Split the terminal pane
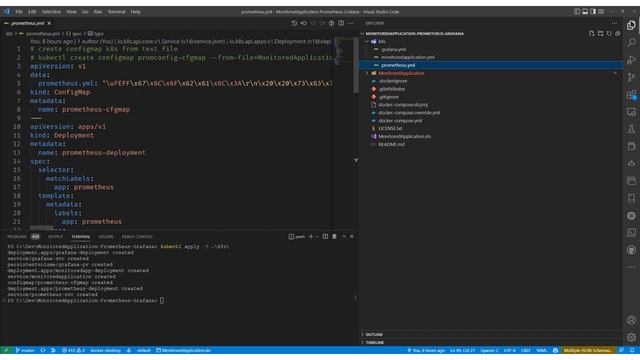This screenshot has height=360, width=640. 325,236
